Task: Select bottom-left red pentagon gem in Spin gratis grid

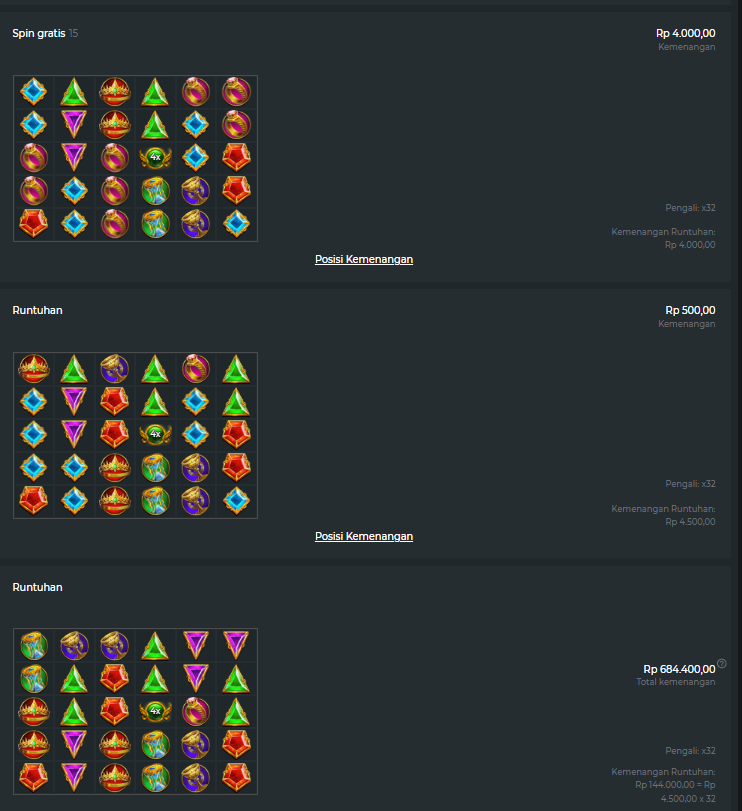Action: tap(34, 223)
